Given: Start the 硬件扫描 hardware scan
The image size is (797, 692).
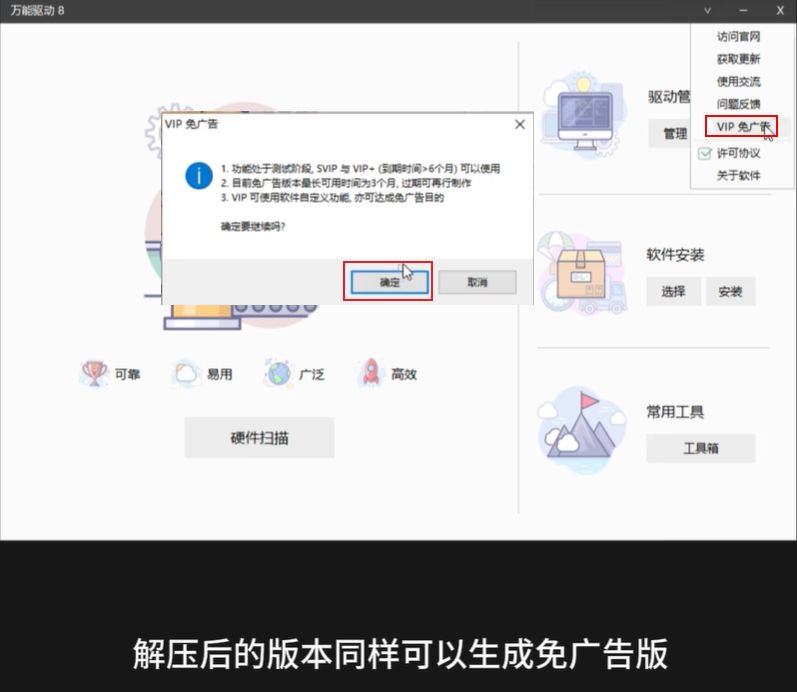Looking at the screenshot, I should pos(259,438).
